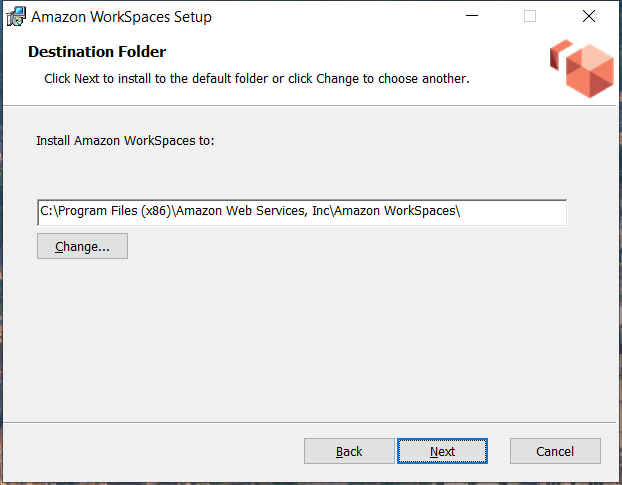The width and height of the screenshot is (622, 485).
Task: Place cursor after the path's trailing backslash
Action: 463,212
